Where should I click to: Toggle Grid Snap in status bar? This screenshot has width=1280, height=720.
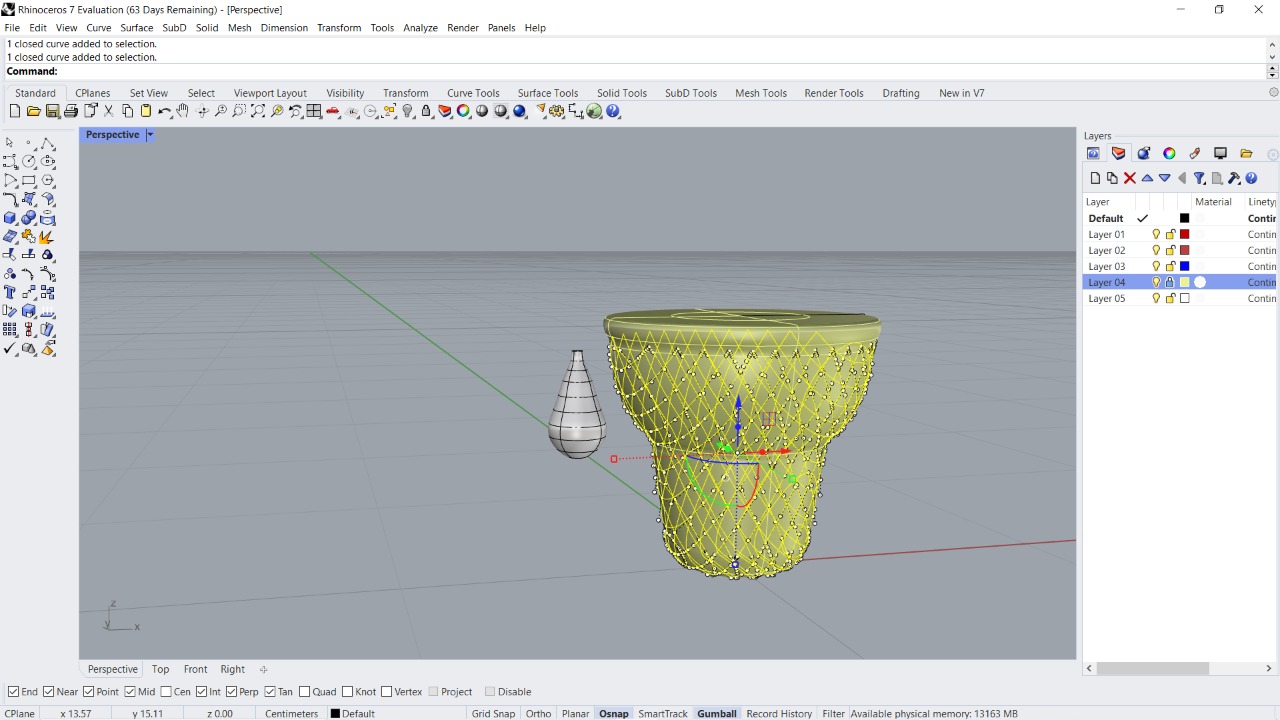pyautogui.click(x=493, y=714)
